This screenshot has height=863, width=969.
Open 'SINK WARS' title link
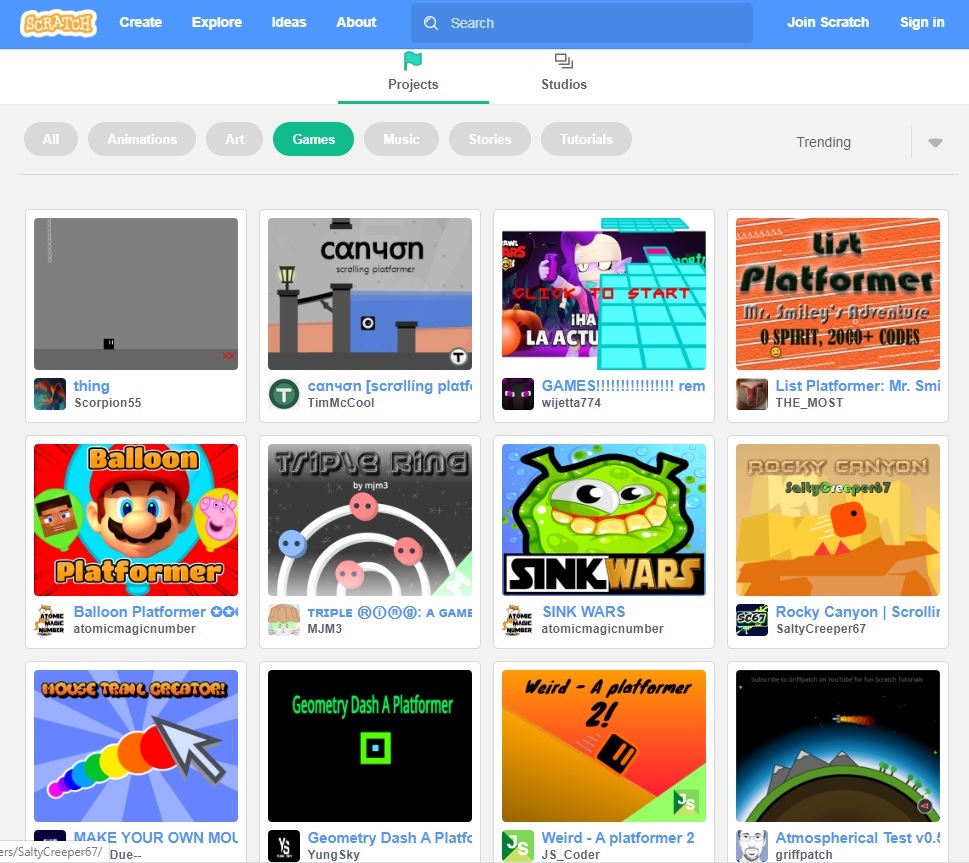pos(584,612)
